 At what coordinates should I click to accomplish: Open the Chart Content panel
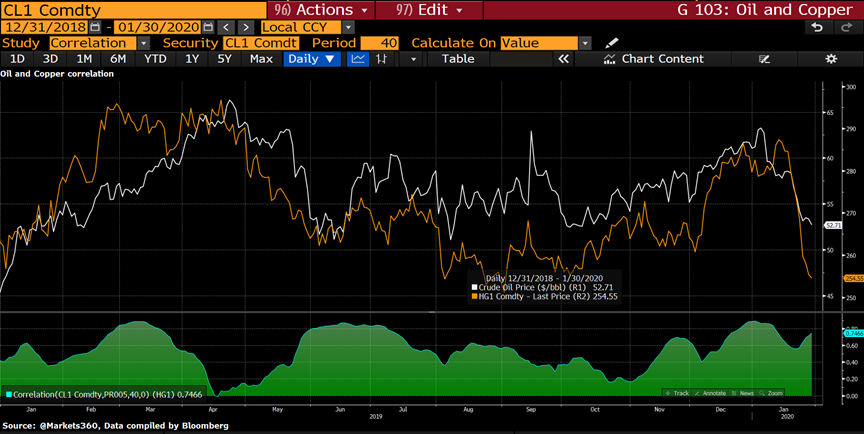point(654,59)
